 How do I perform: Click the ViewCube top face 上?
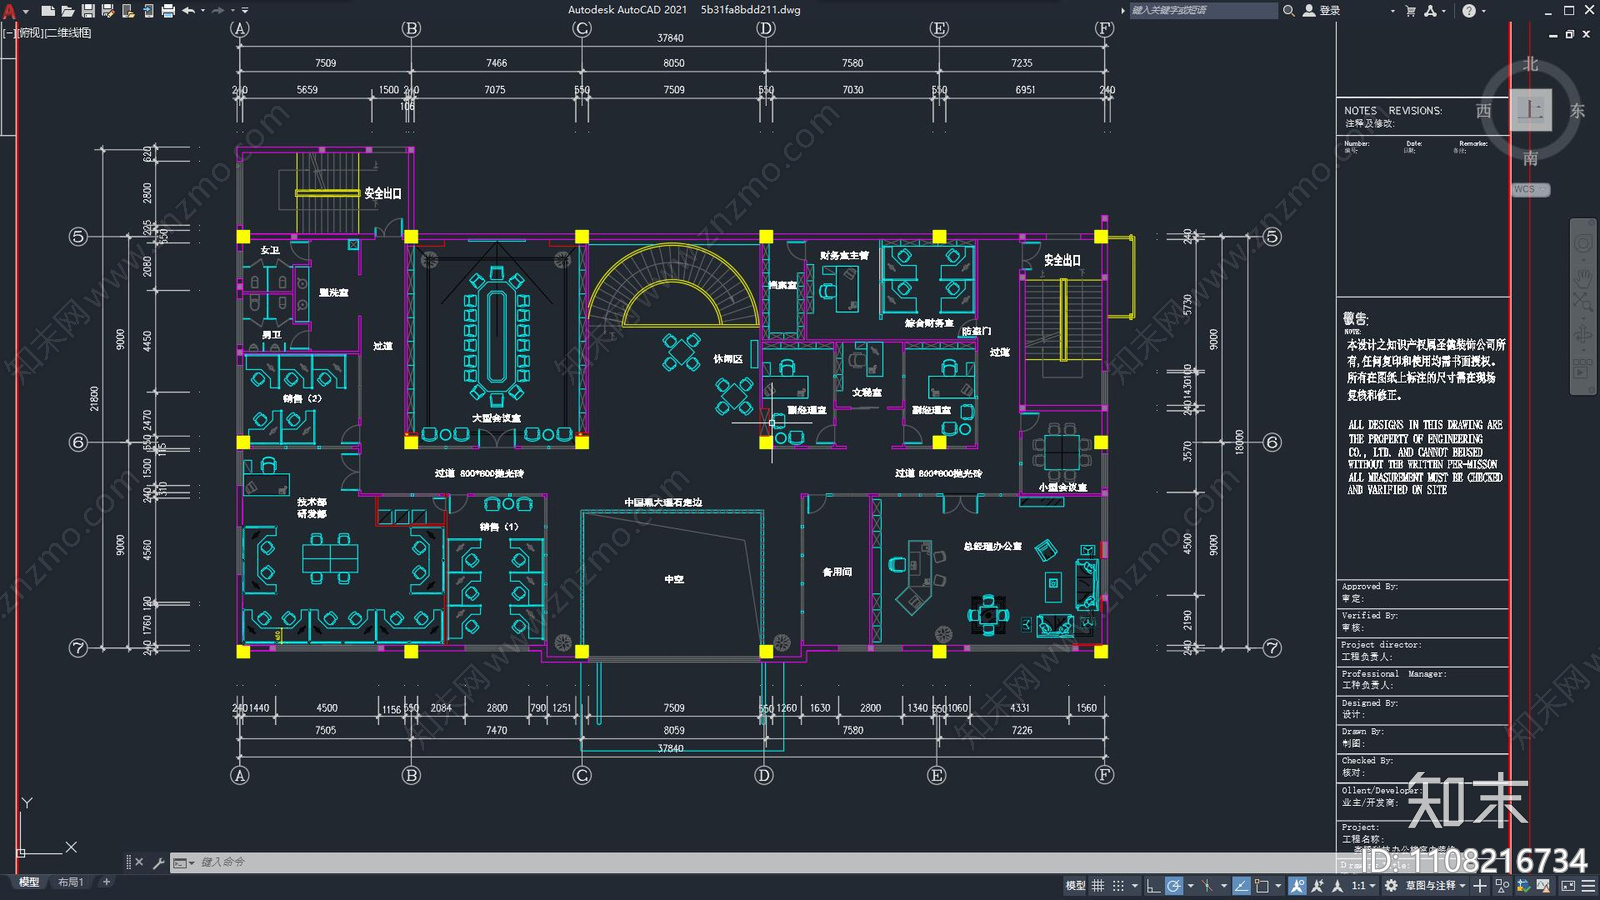(x=1531, y=108)
